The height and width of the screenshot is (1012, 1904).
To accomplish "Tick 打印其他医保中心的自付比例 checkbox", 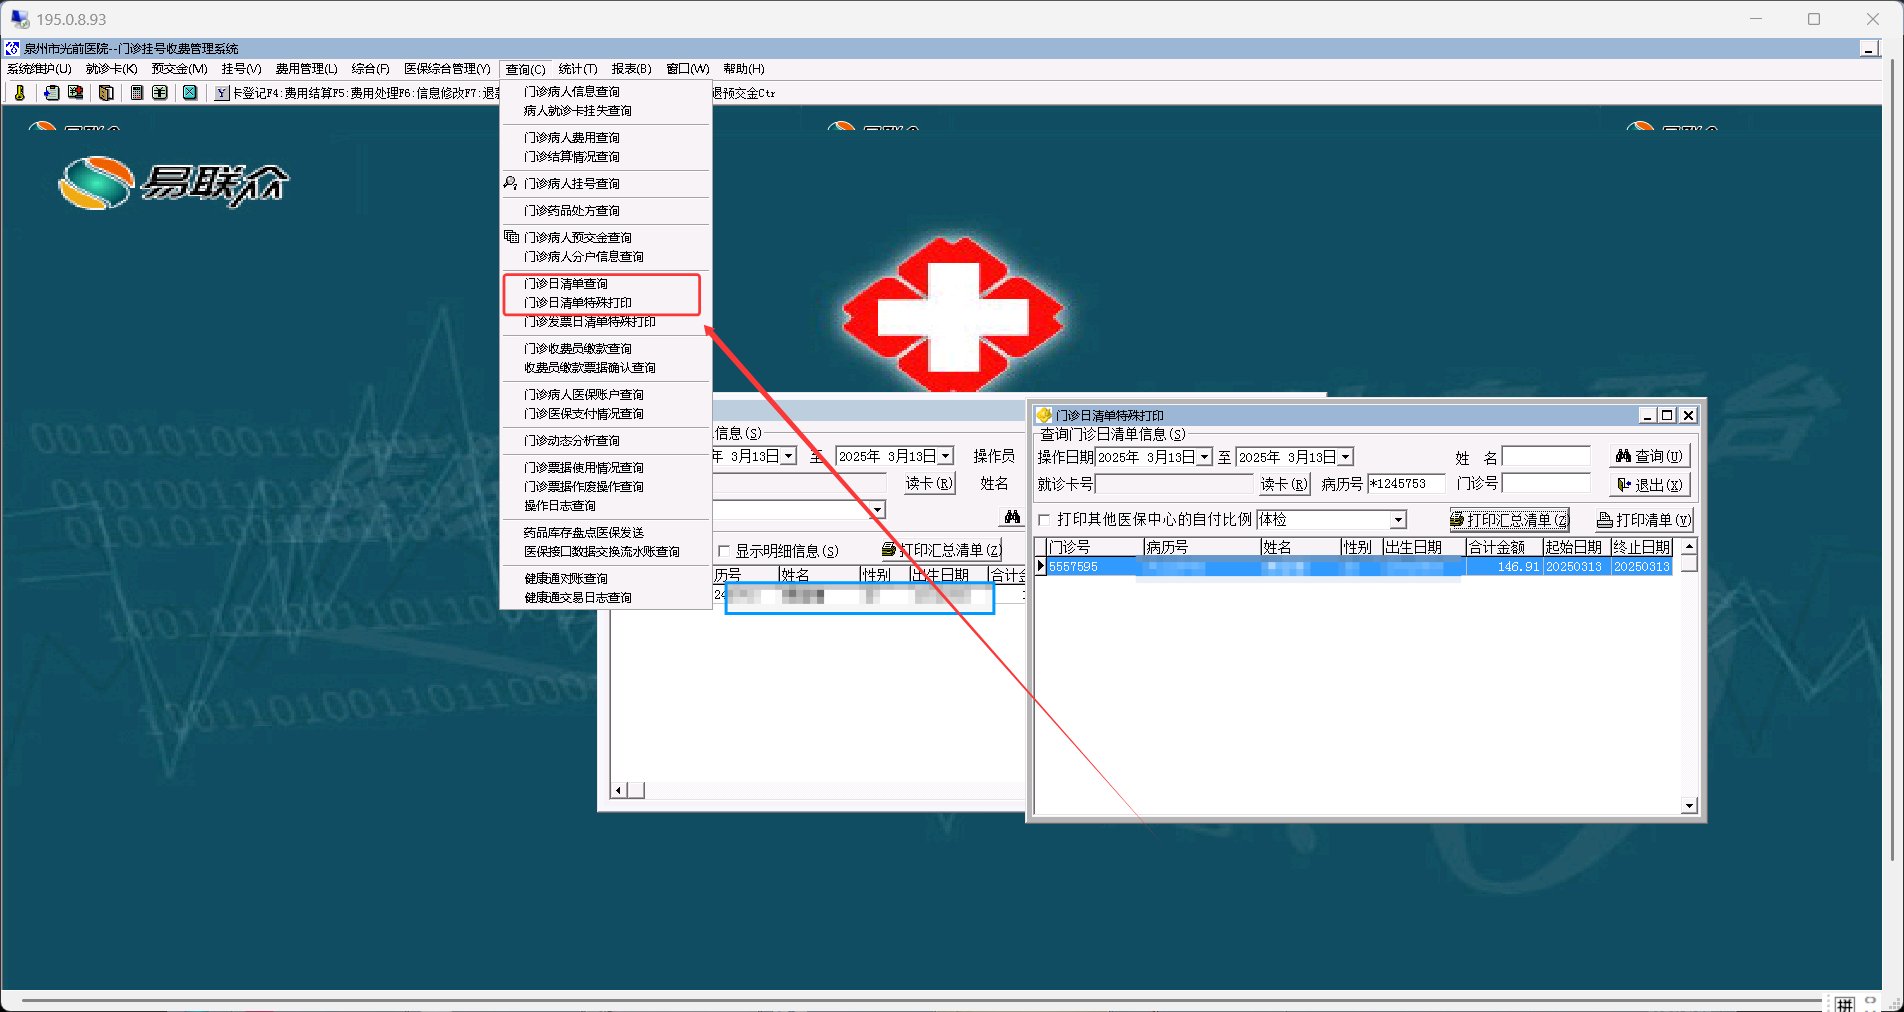I will [x=1044, y=520].
